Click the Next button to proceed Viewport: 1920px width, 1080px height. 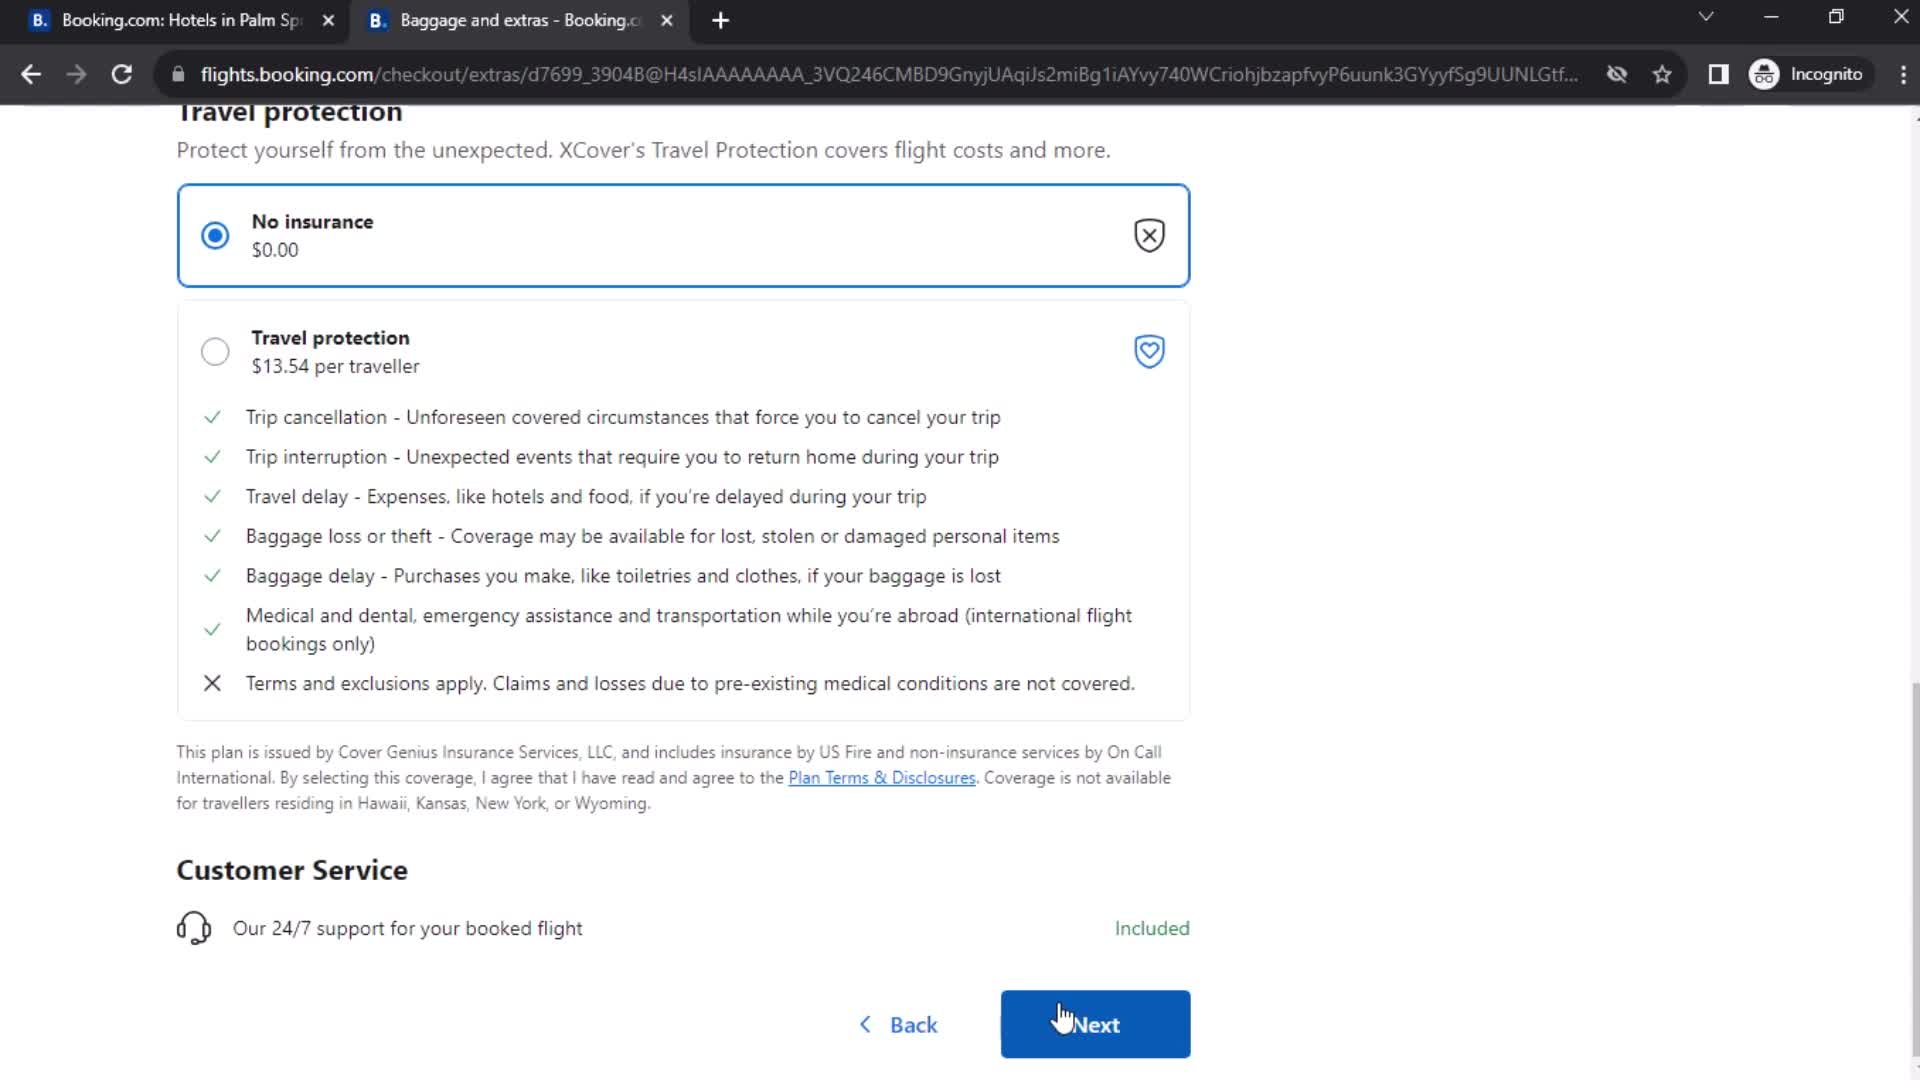1097,1025
